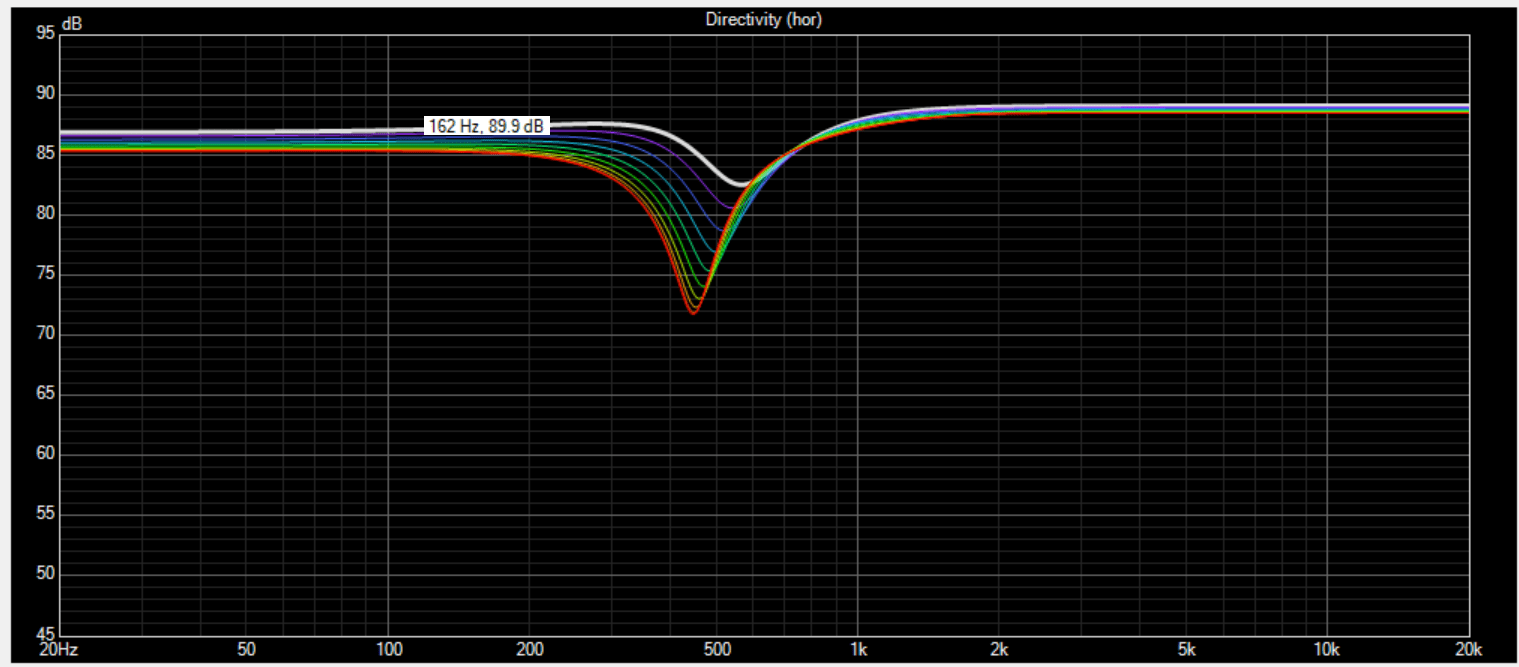Screen dimensions: 1519x667
Task: Click the 50 dB axis label
Action: 46,574
